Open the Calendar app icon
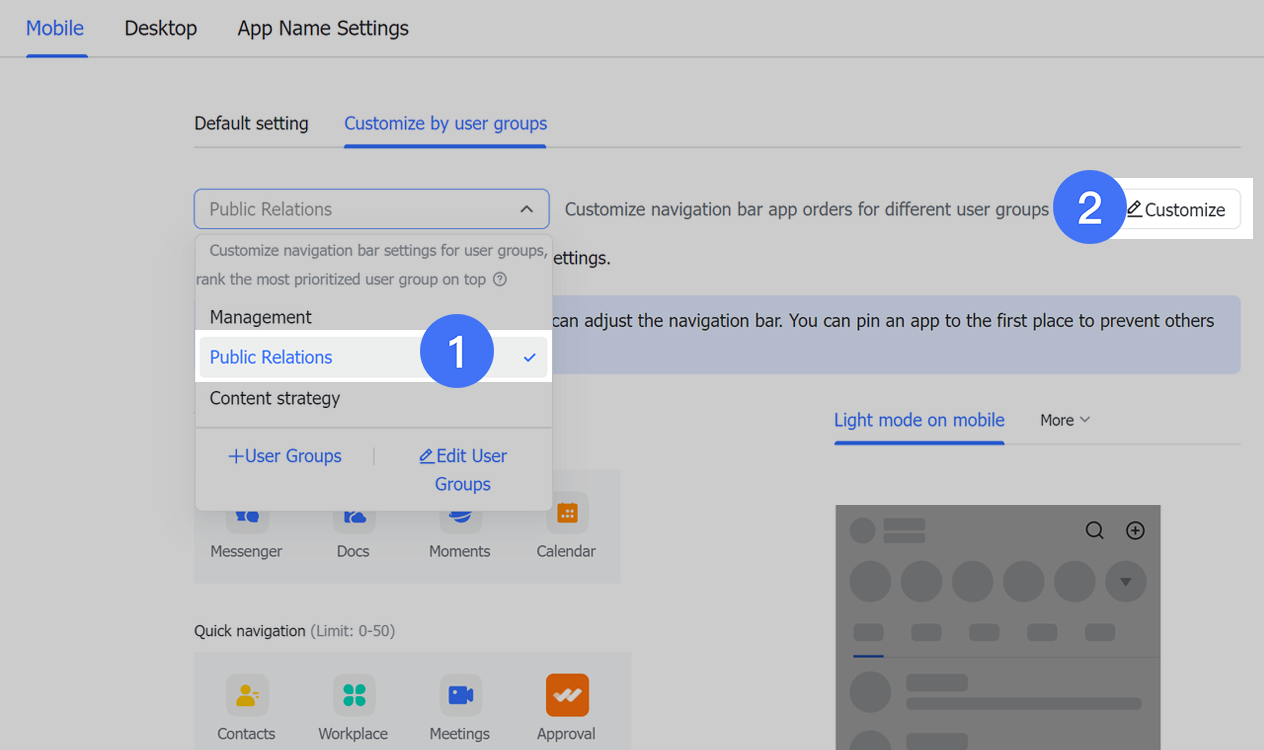 (566, 515)
